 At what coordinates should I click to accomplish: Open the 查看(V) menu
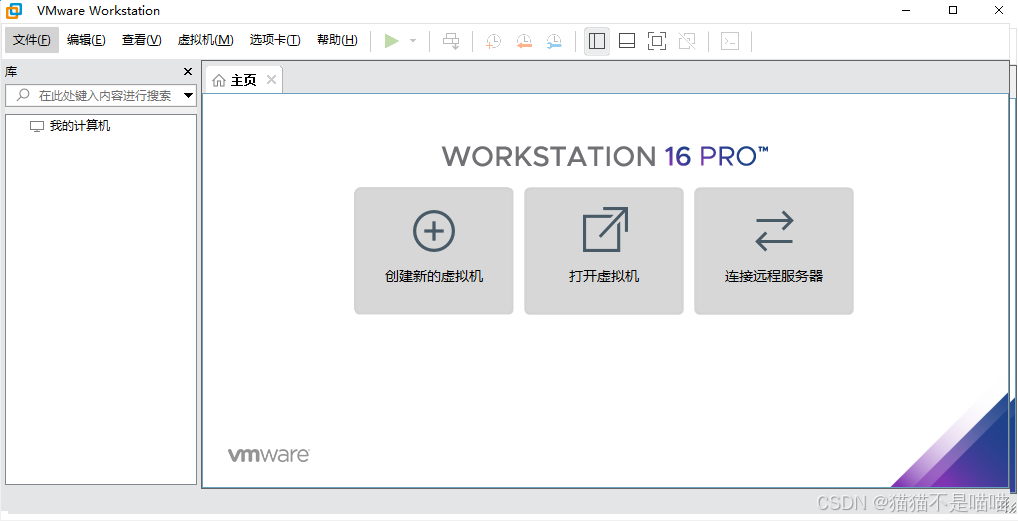142,40
